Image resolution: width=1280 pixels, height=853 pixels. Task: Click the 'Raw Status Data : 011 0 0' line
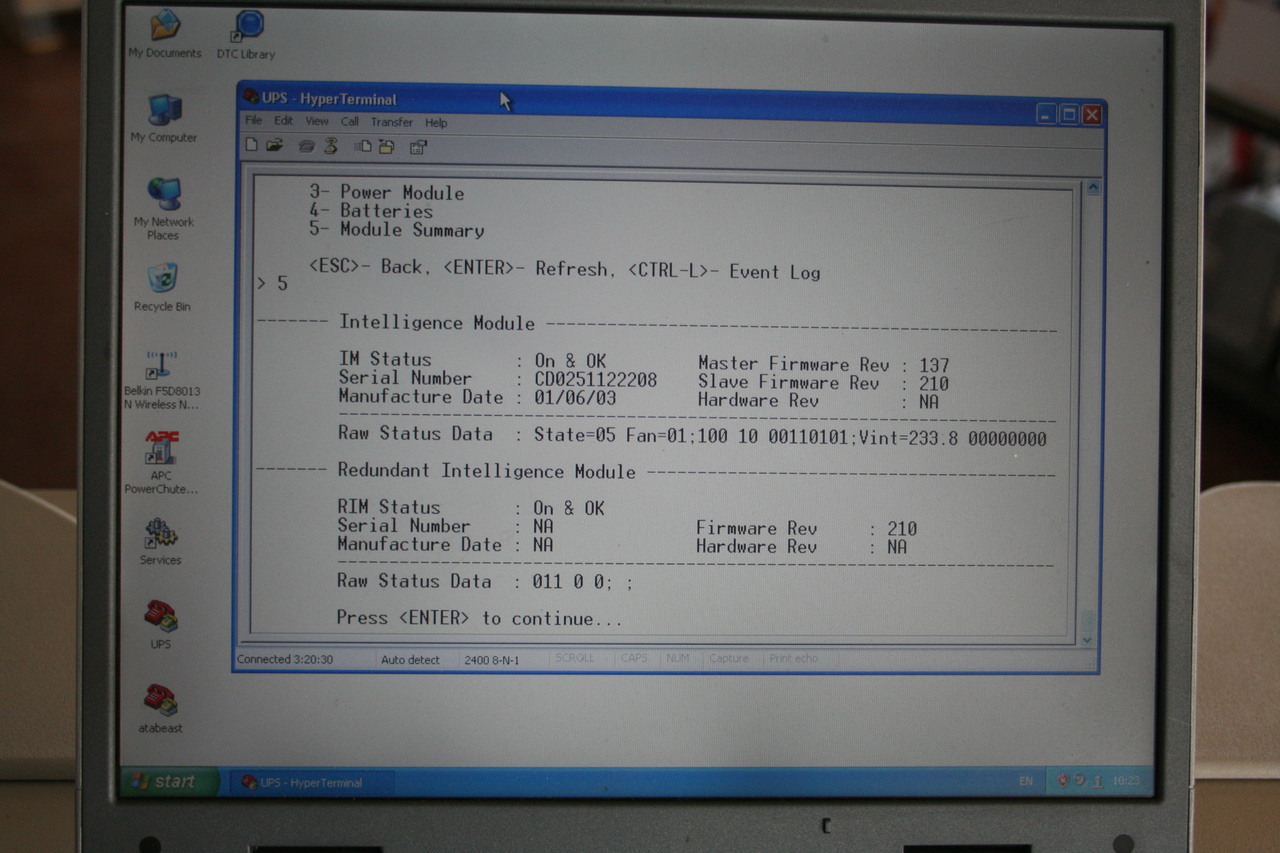485,582
